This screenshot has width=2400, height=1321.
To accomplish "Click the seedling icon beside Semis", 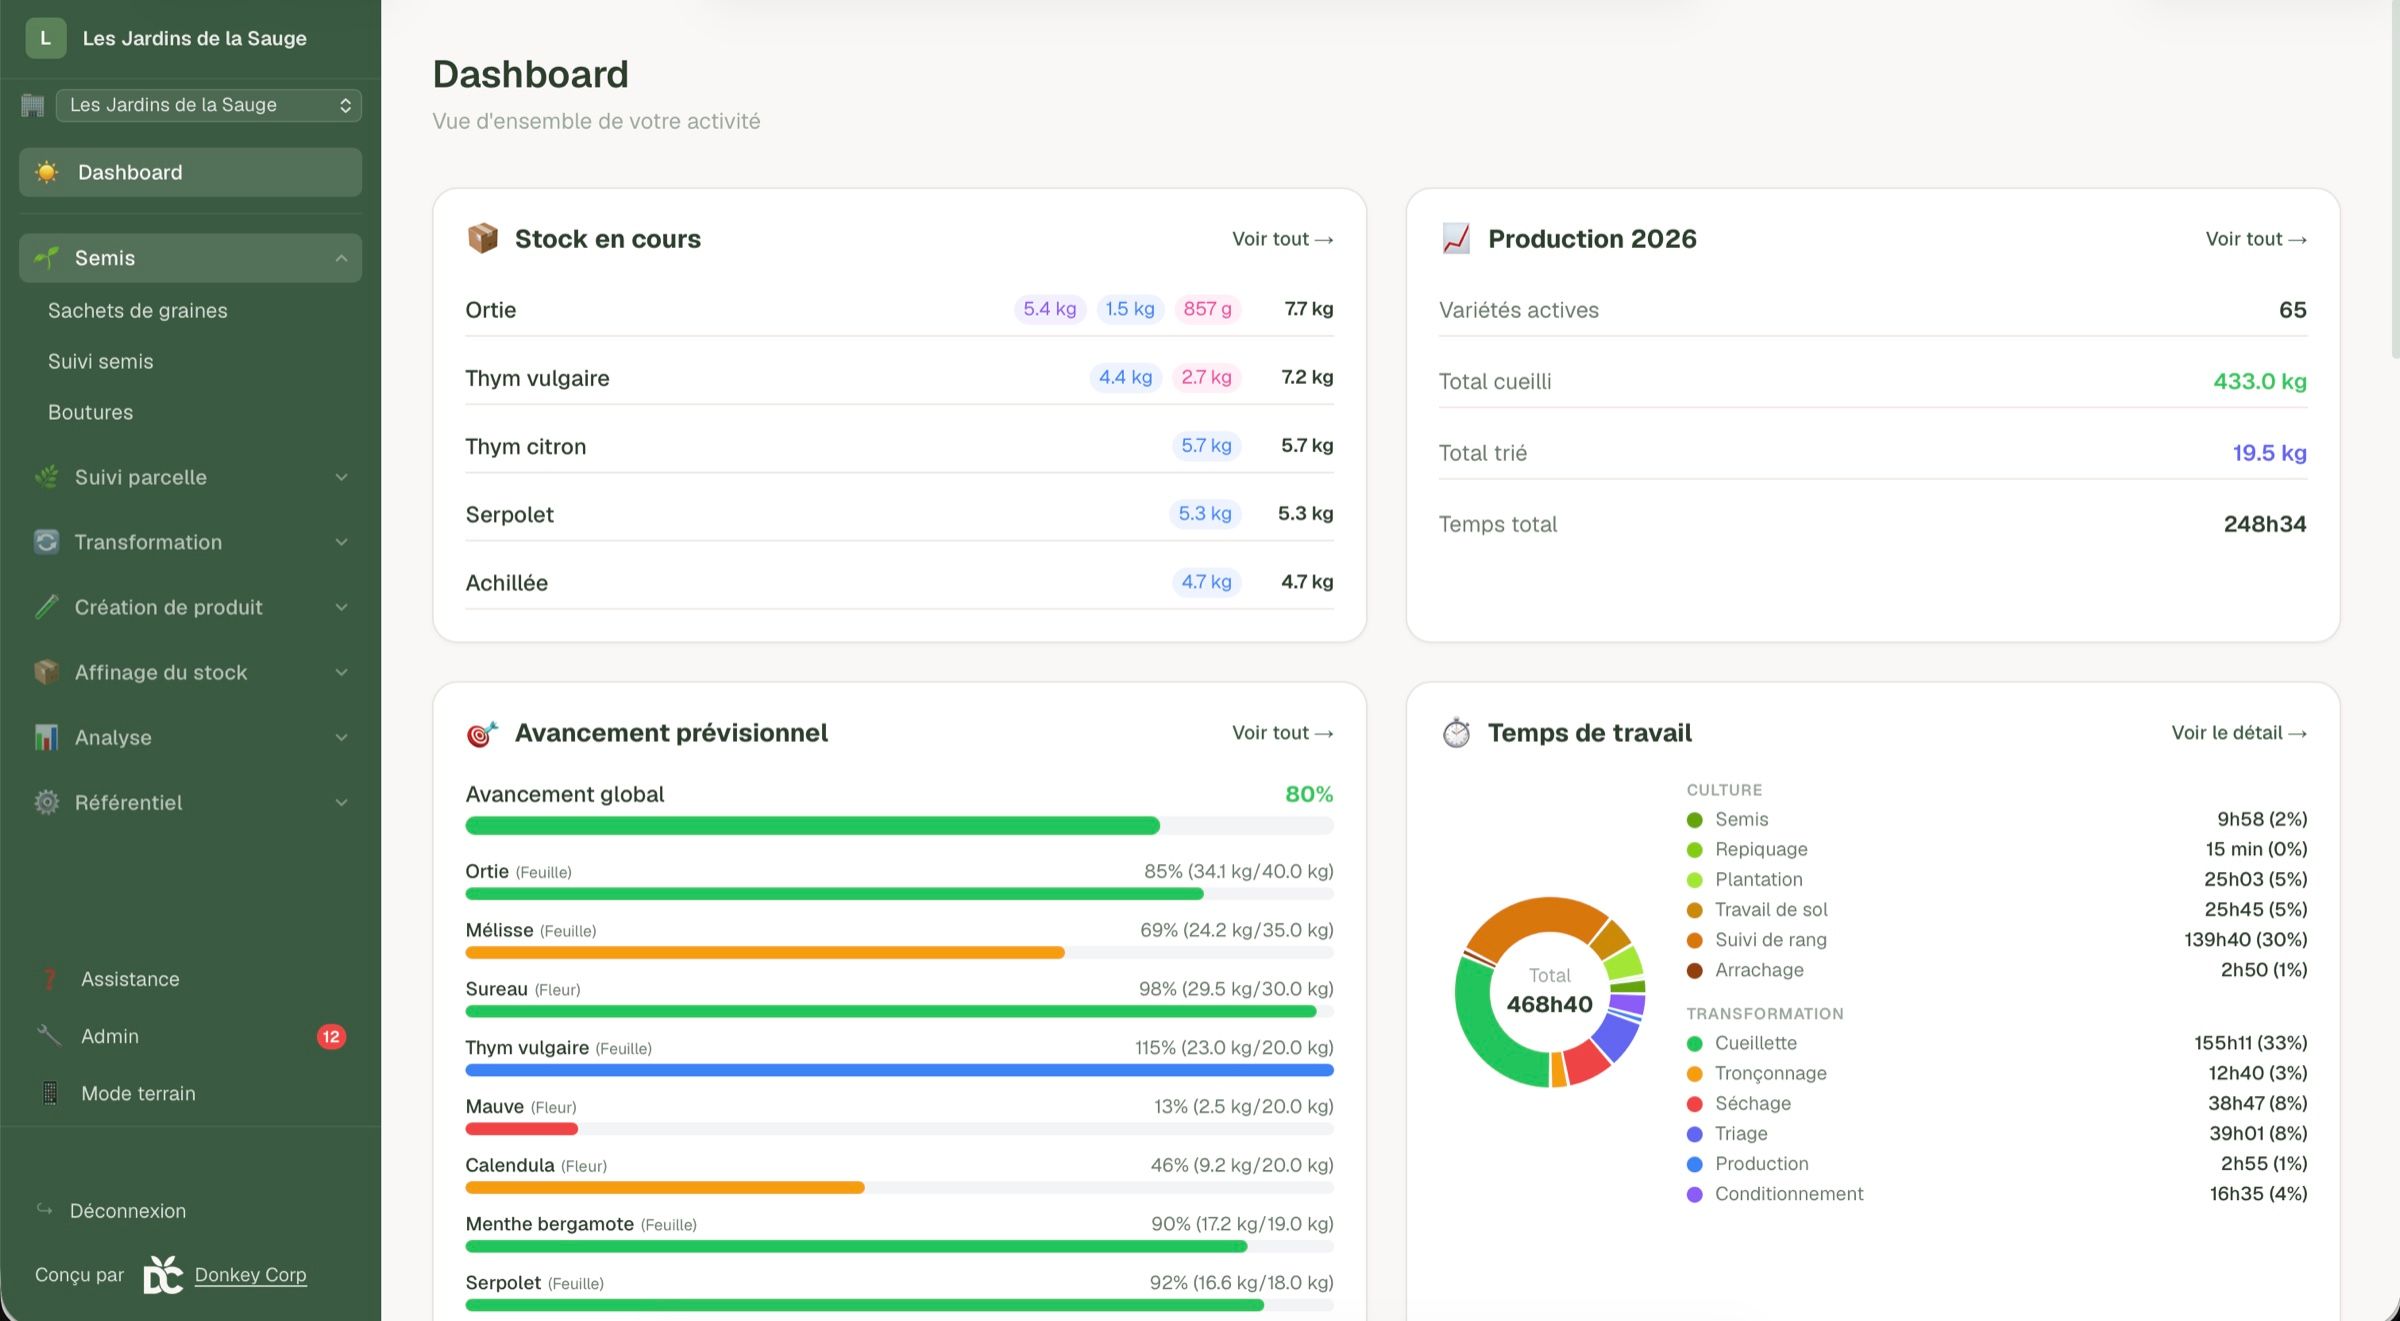I will [46, 258].
